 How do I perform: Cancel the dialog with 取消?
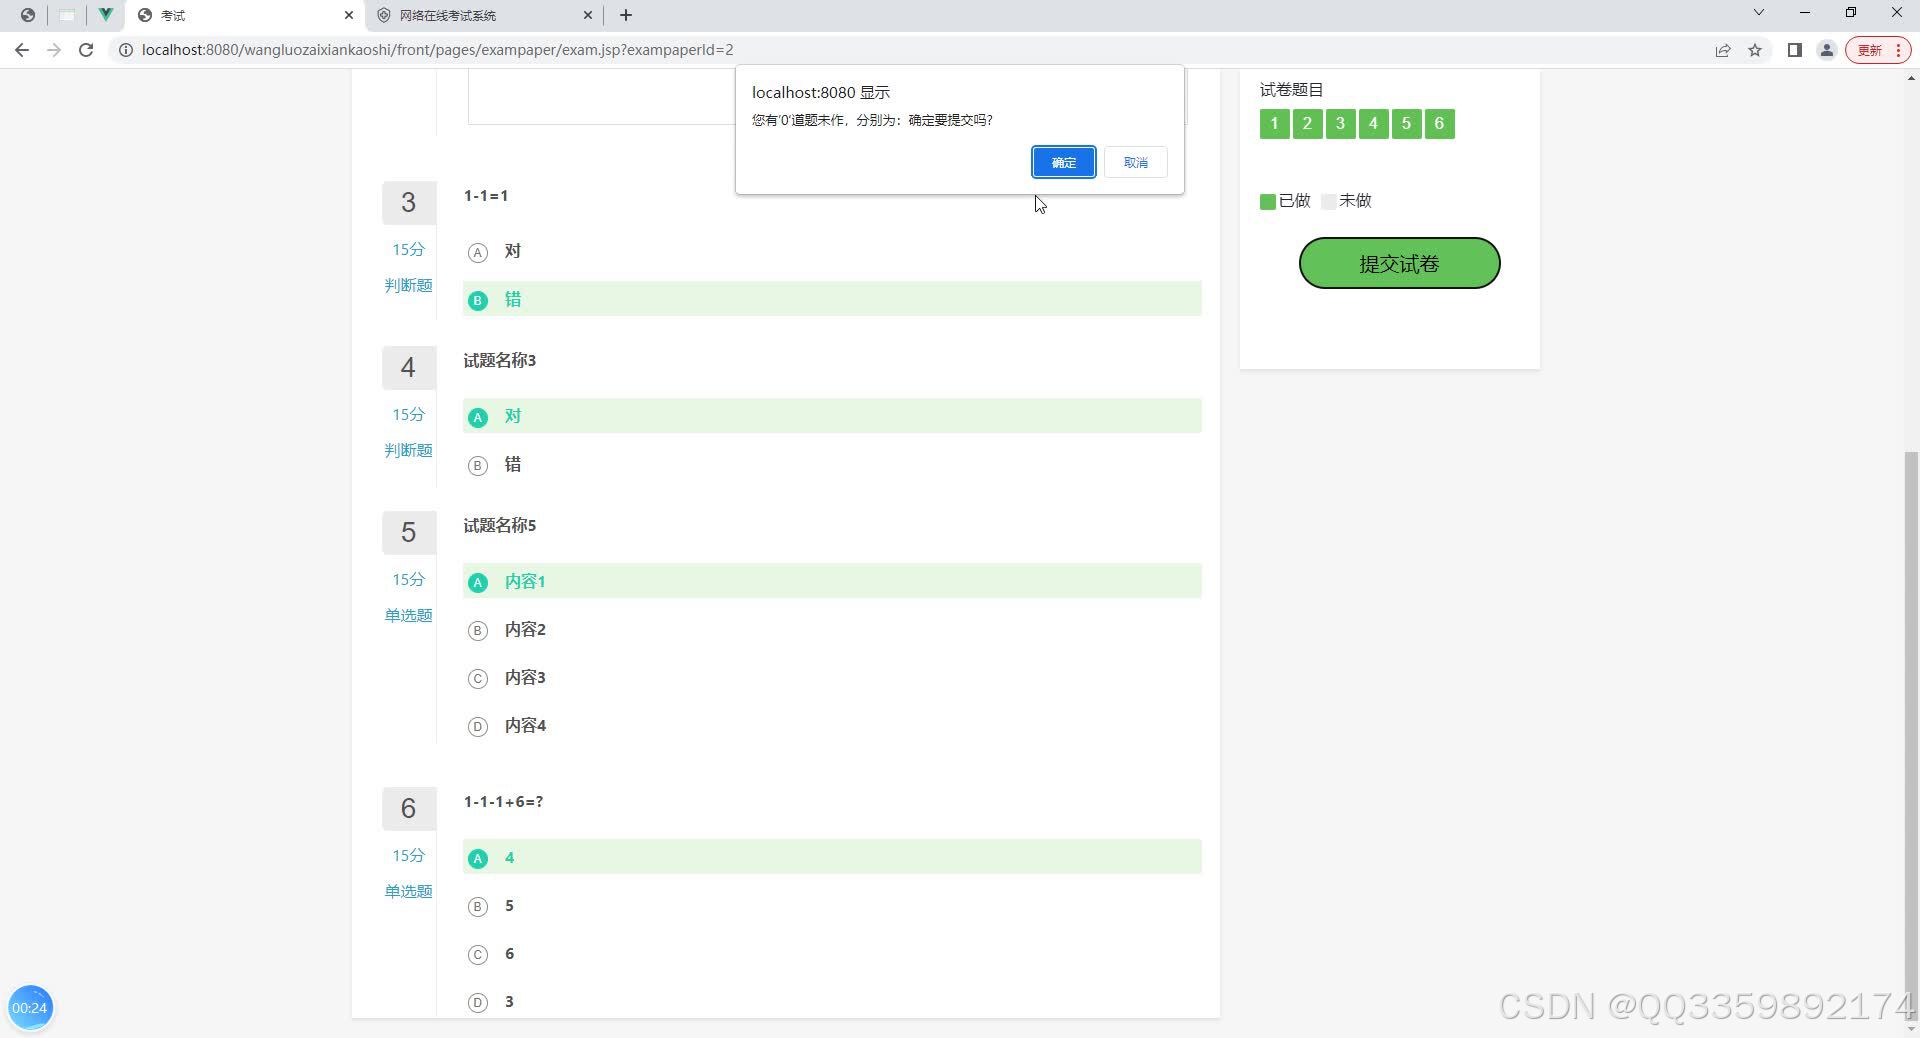(1135, 162)
